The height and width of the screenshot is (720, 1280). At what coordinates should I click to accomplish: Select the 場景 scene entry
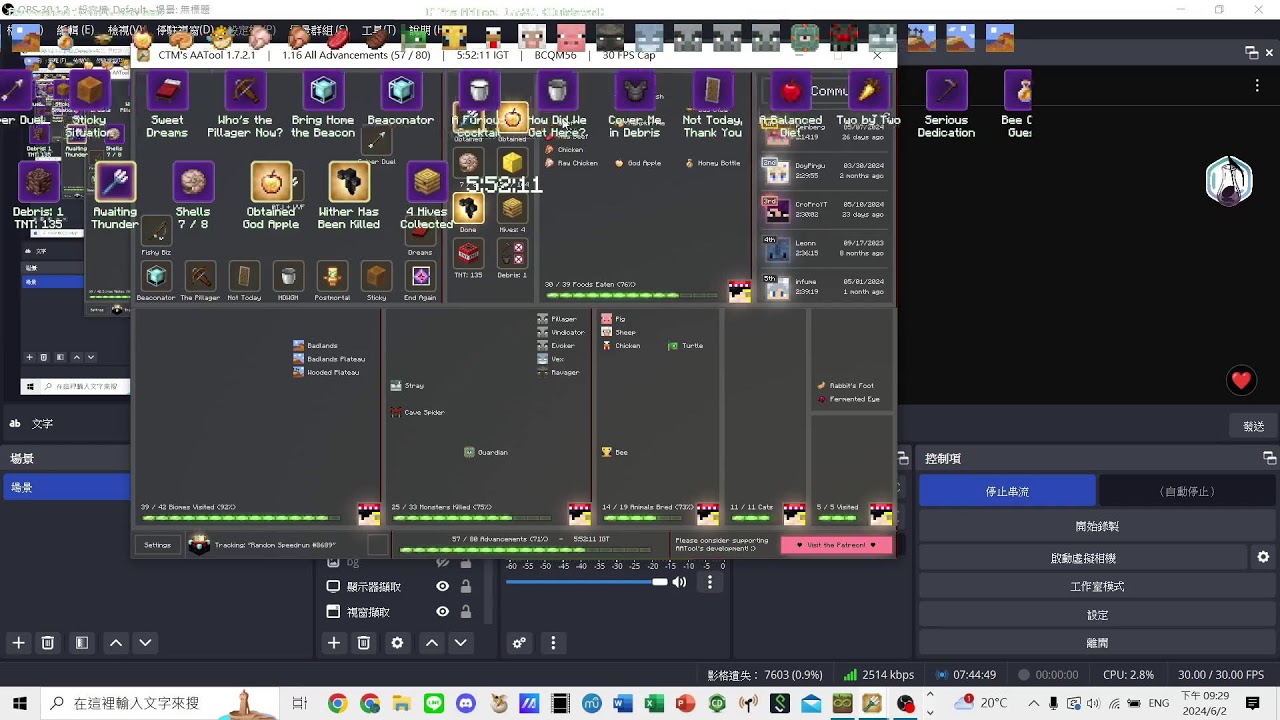(65, 487)
